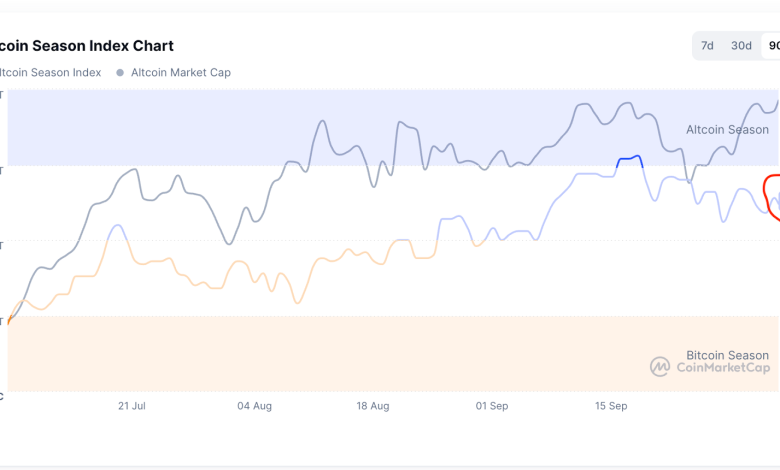
Task: Switch to the 30d time range
Action: (741, 46)
